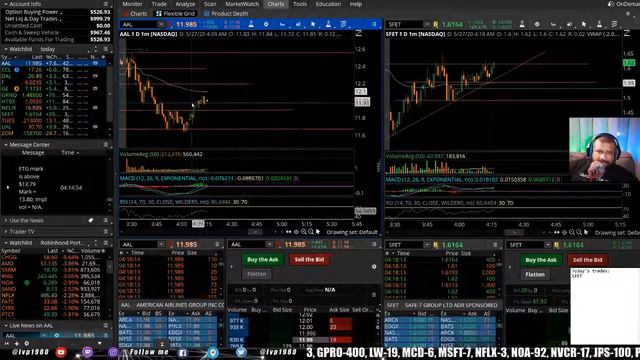
Task: Open the Monitor menu
Action: pyautogui.click(x=133, y=4)
